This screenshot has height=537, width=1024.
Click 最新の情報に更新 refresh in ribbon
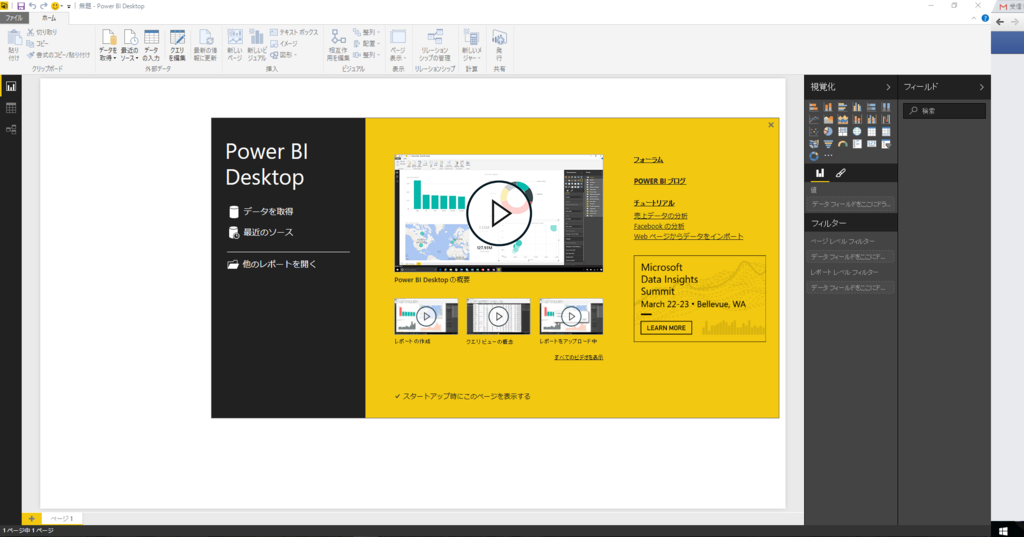click(x=205, y=45)
